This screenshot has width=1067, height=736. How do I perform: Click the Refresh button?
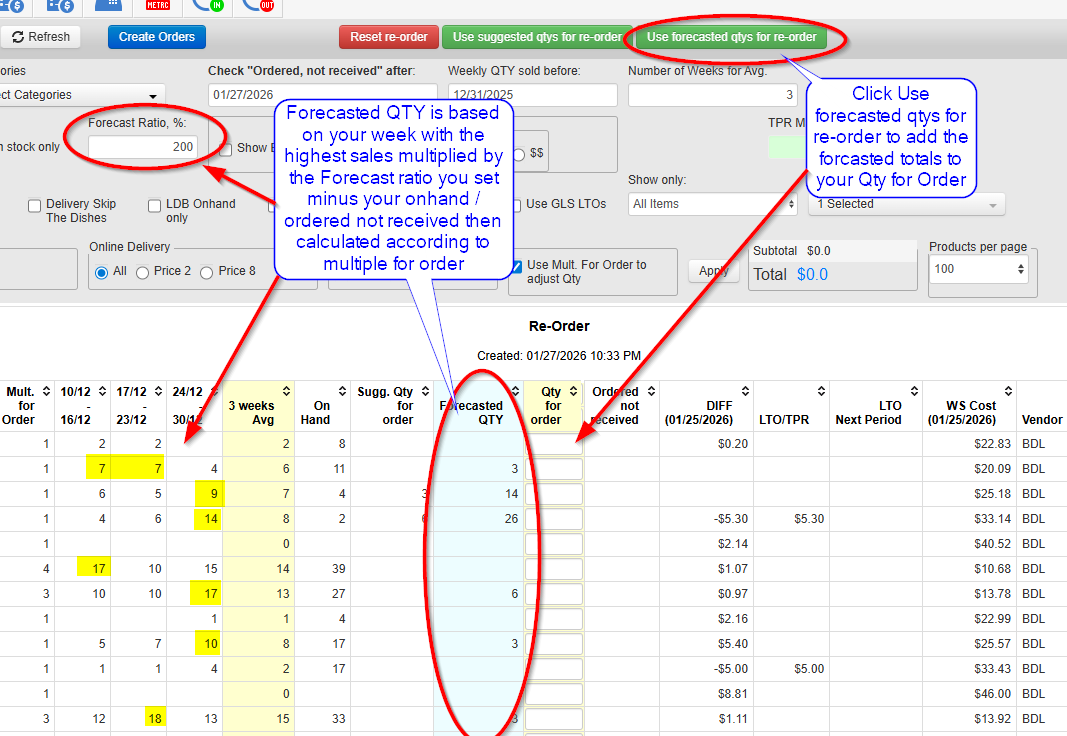click(41, 37)
